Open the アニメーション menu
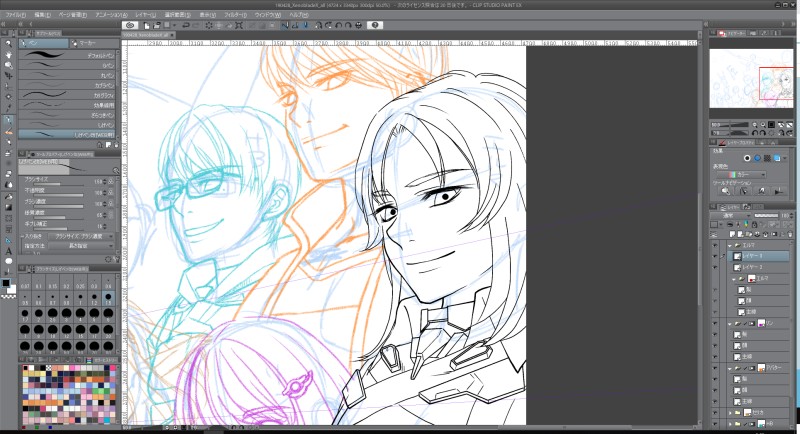Viewport: 800px width, 434px height. point(111,15)
